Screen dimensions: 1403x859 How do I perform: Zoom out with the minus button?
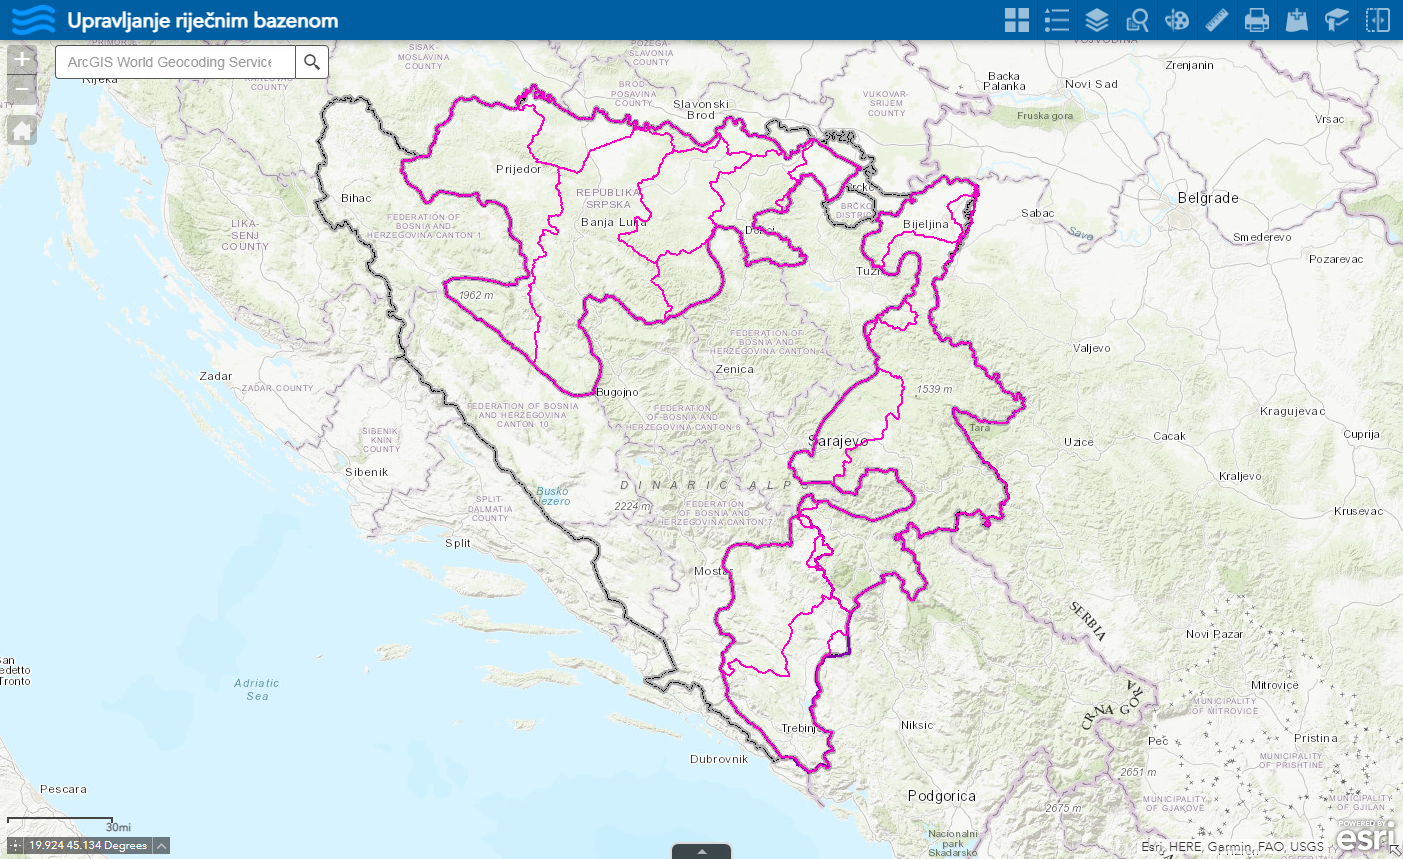point(22,91)
